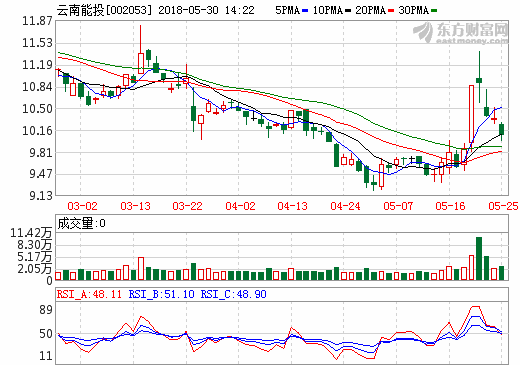Screen dimensions: 520x365
Task: Click the 11.42万 volume axis label
Action: (x=31, y=233)
